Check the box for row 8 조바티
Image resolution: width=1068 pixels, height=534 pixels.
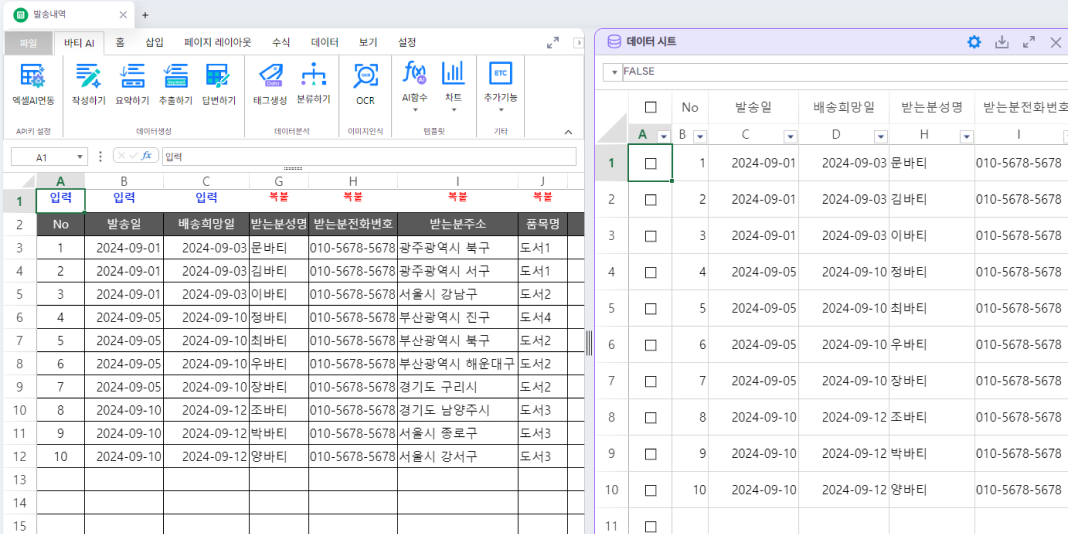point(650,418)
